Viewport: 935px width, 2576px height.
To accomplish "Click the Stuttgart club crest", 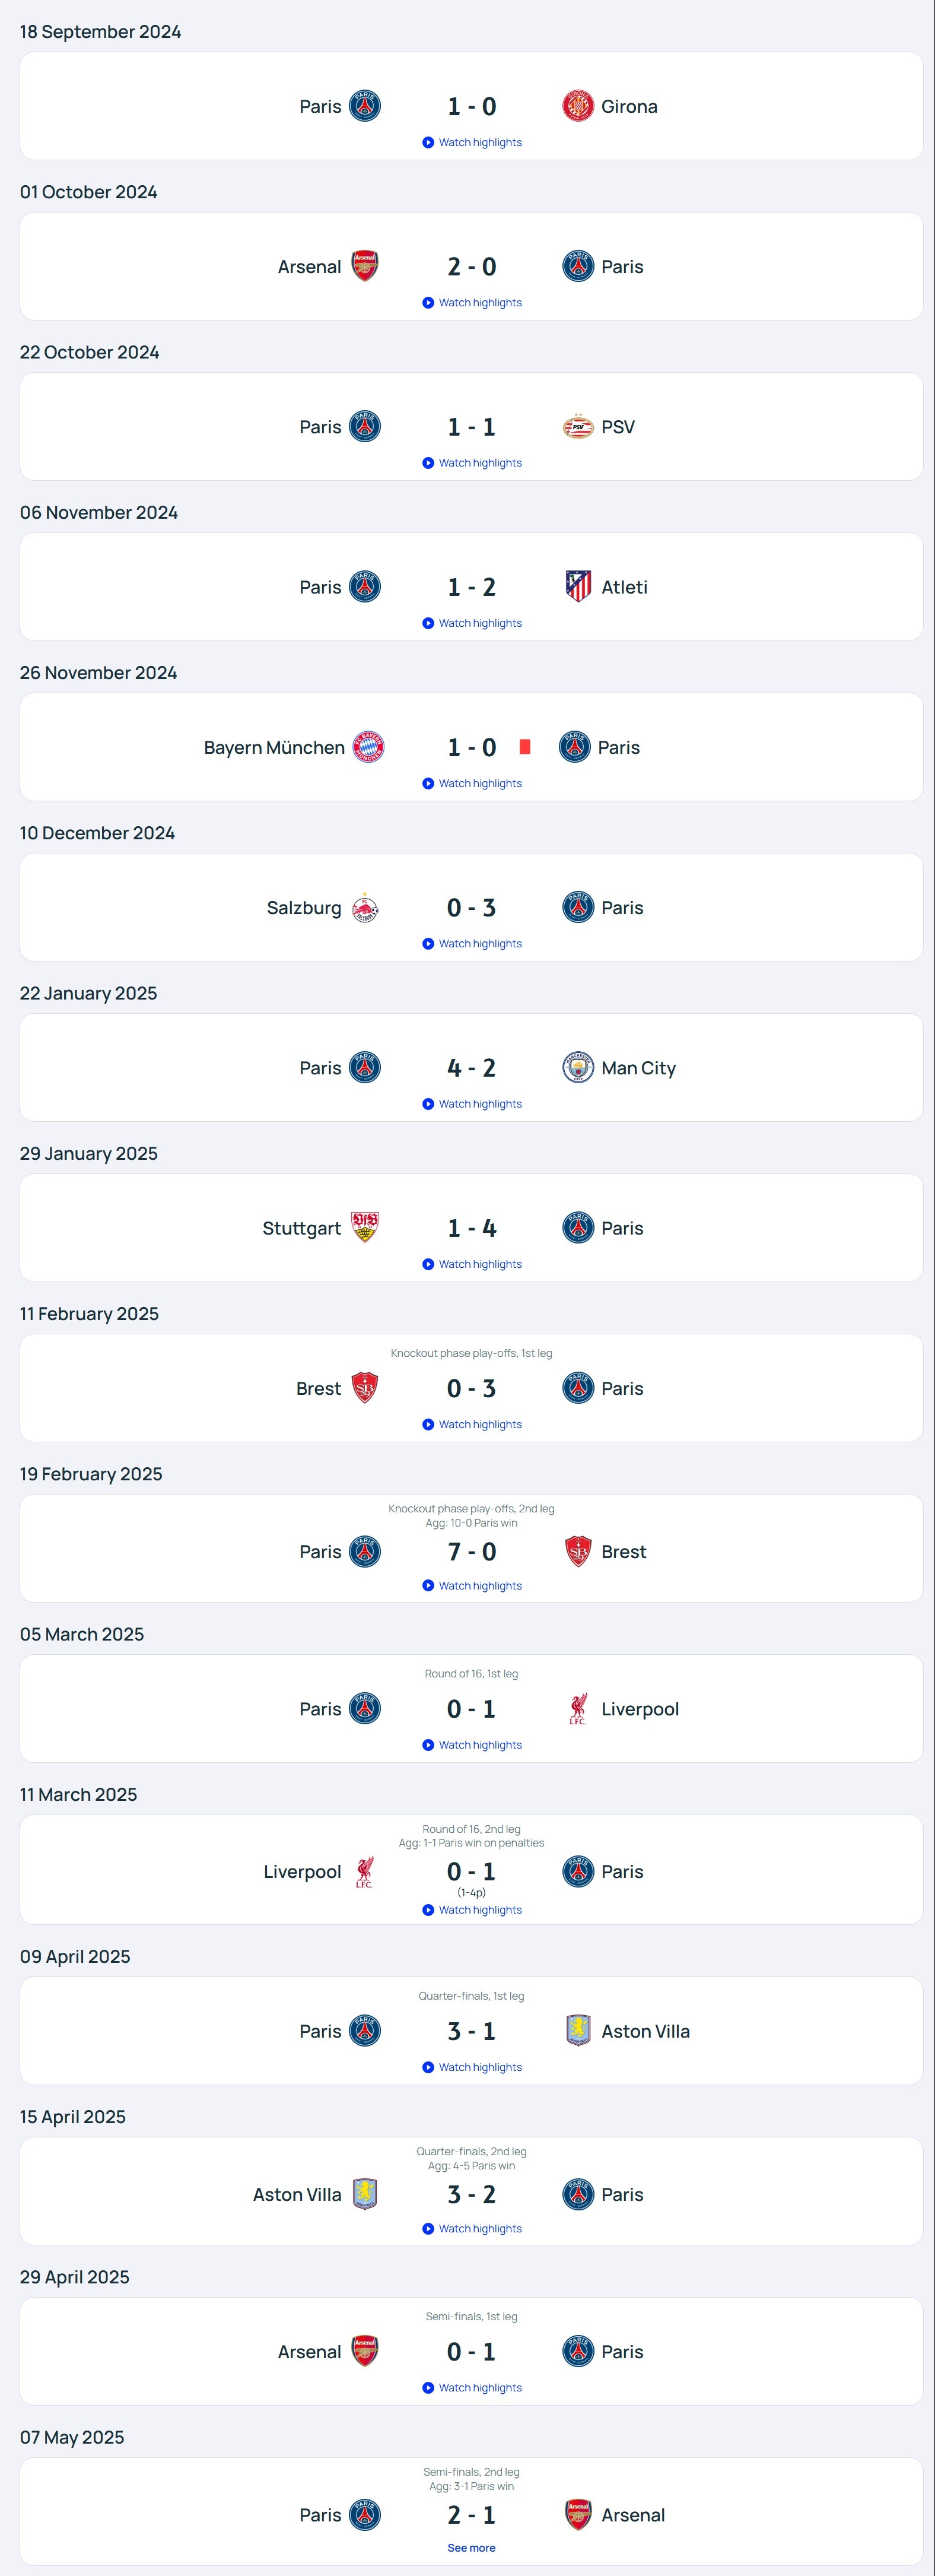I will tap(365, 1228).
